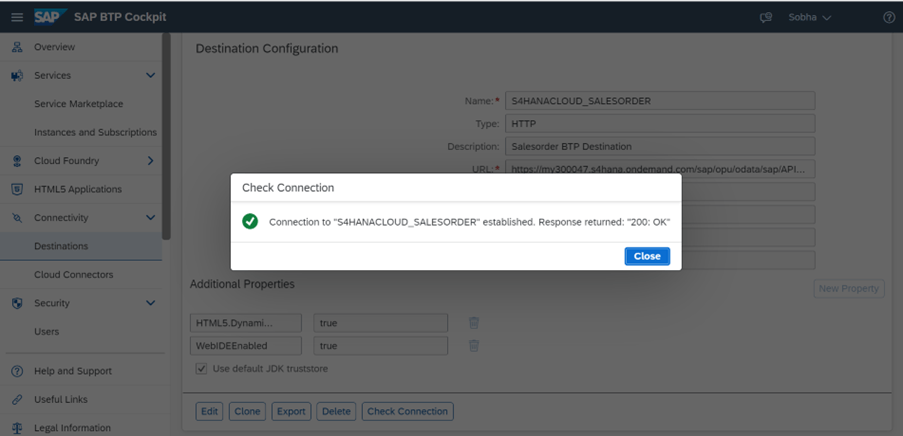Click the Connectivity plug icon
The width and height of the screenshot is (903, 436).
click(17, 218)
